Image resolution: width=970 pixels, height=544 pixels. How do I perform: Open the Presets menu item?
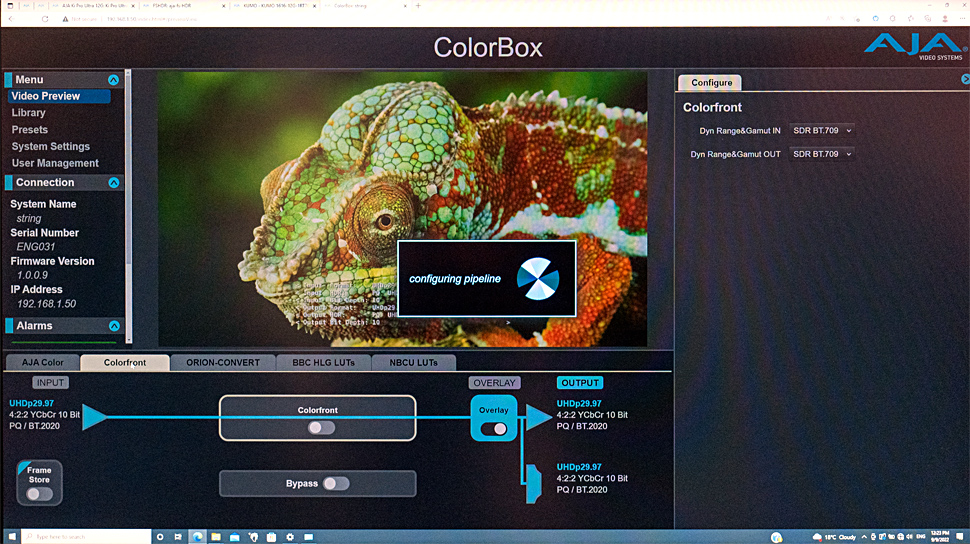30,129
